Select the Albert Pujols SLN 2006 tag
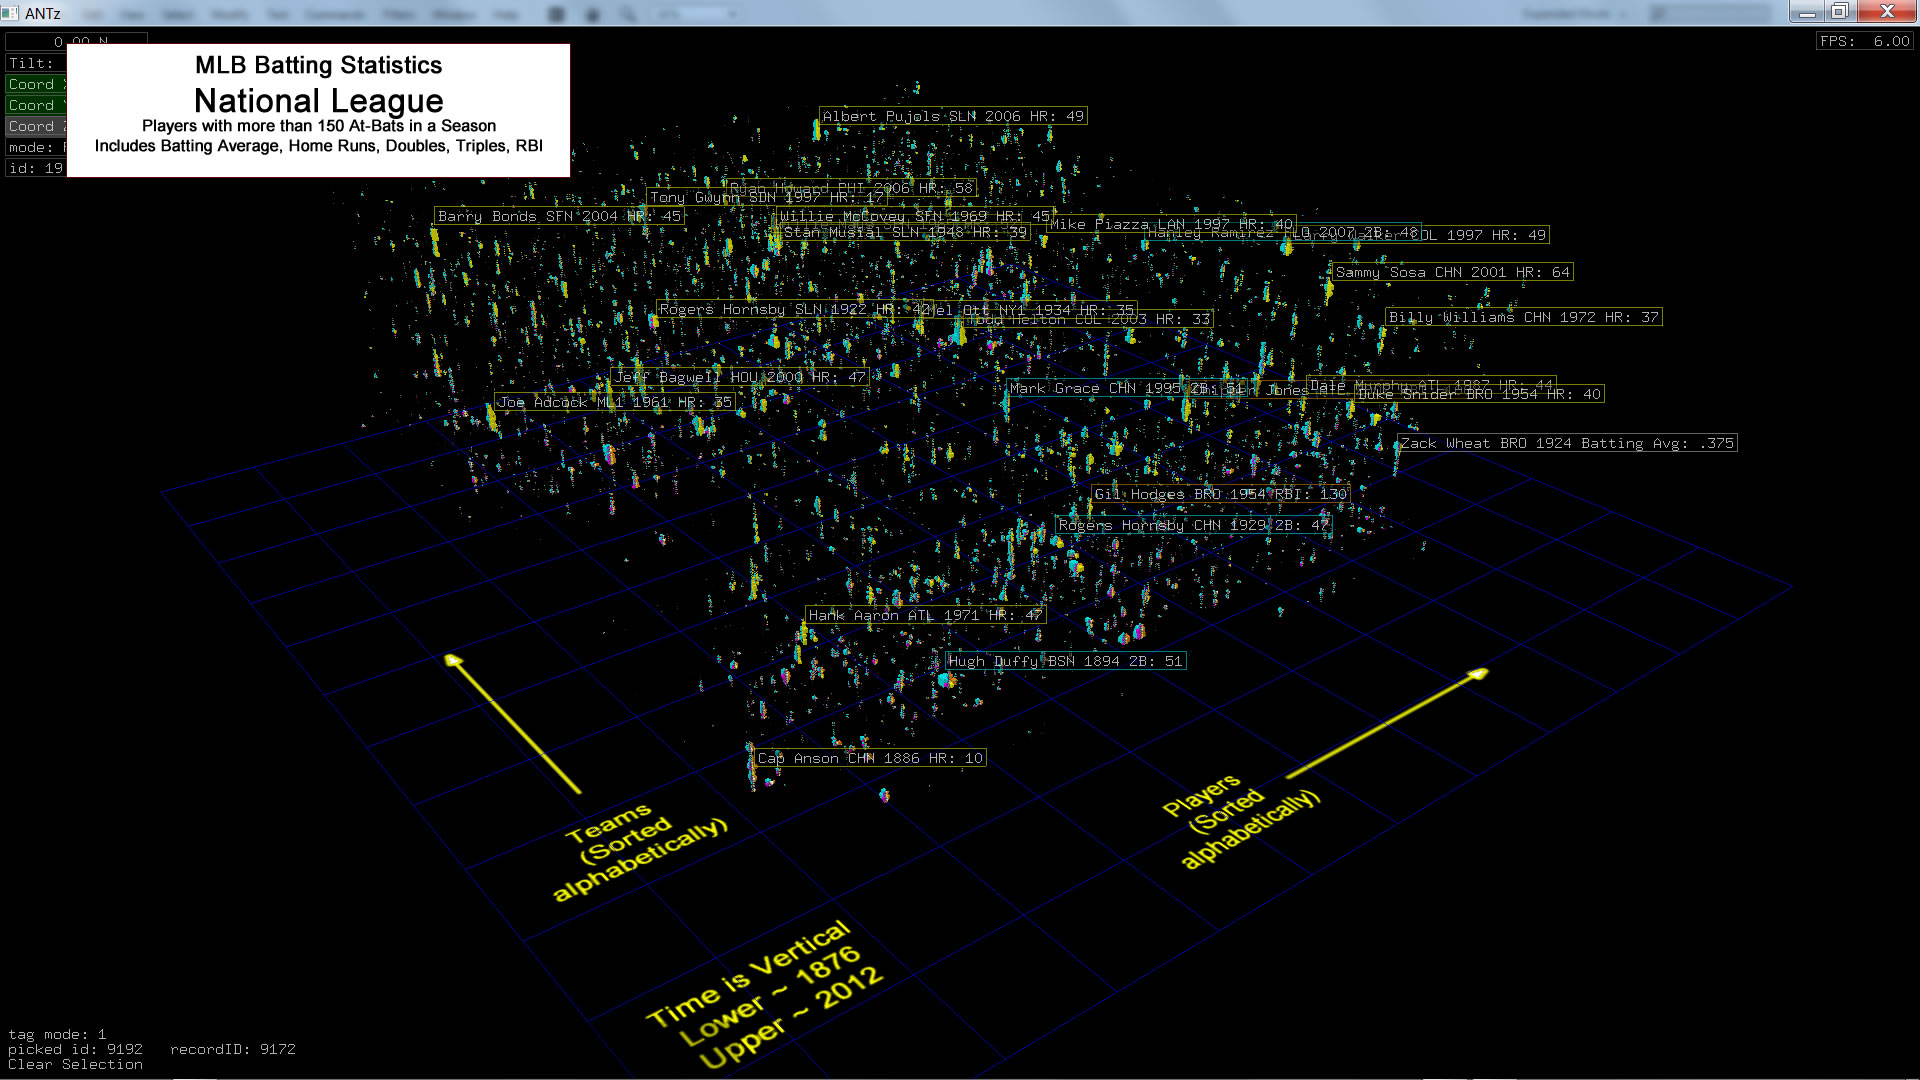Screen dimensions: 1920x1080 click(x=952, y=116)
